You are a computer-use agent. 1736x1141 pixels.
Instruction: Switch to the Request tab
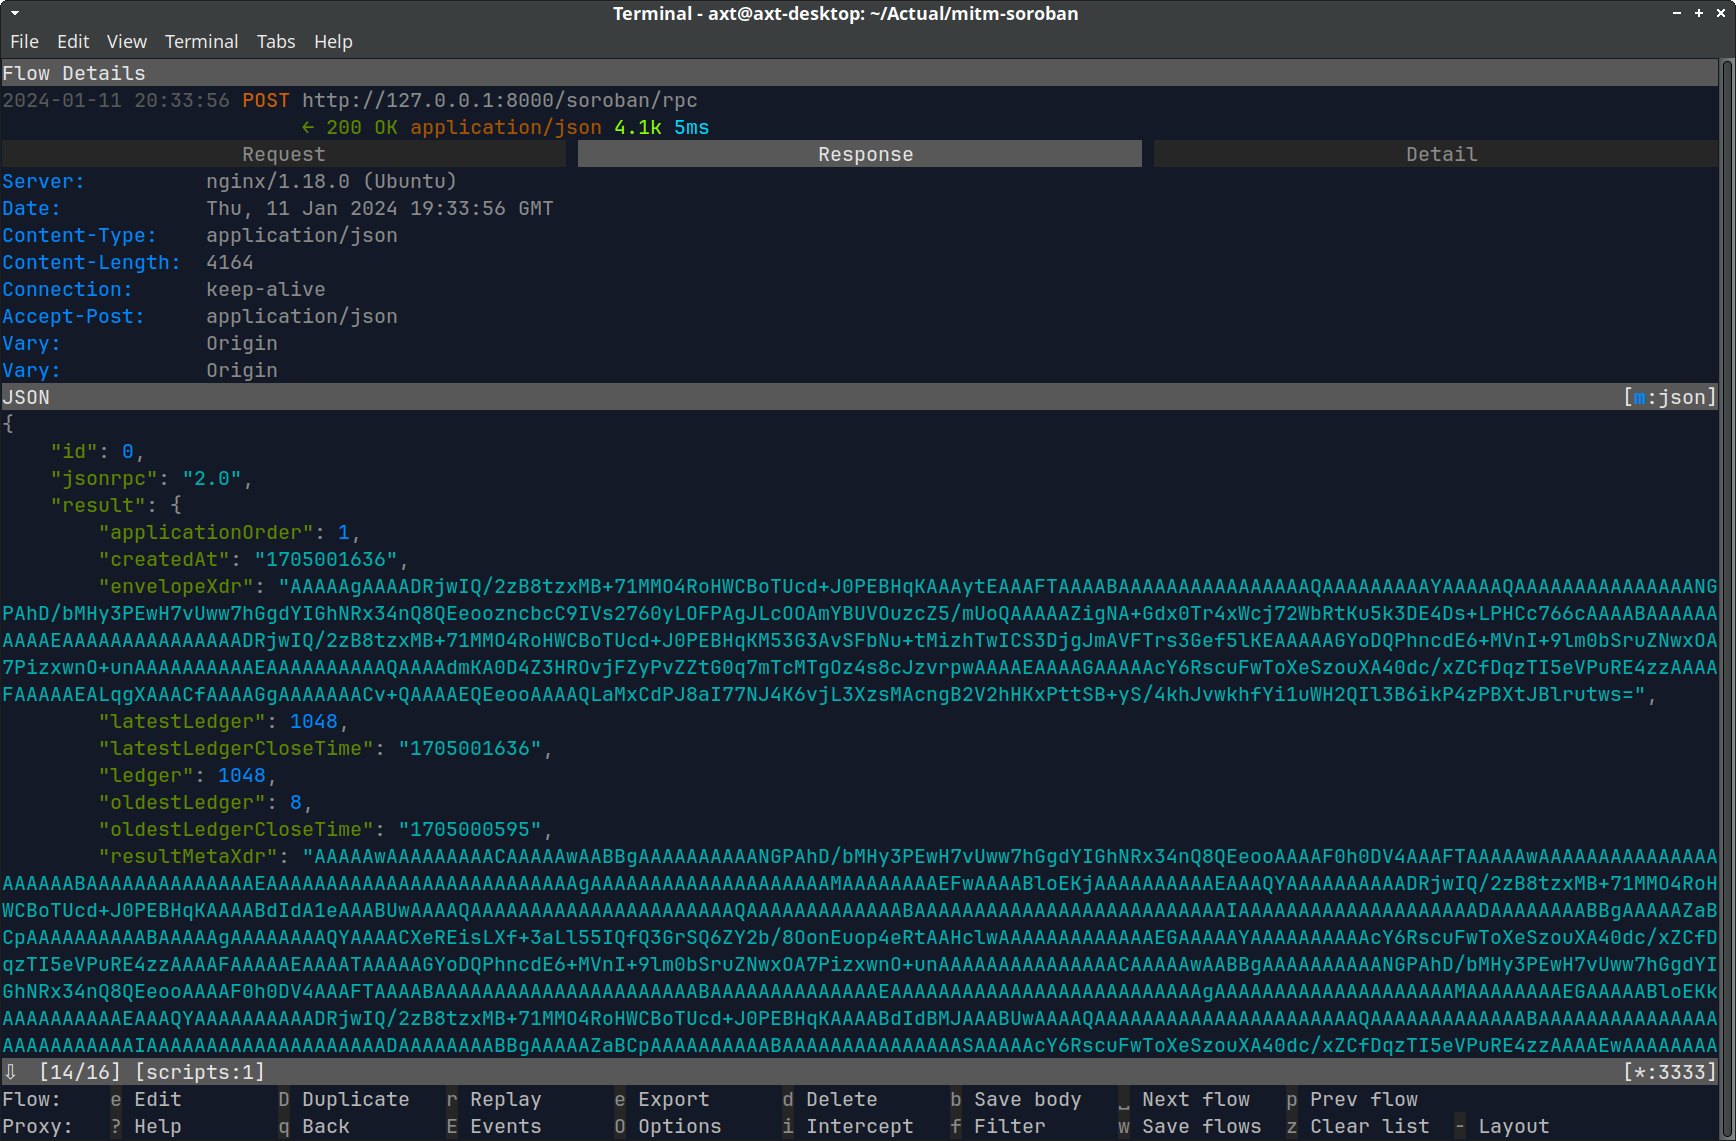(284, 154)
